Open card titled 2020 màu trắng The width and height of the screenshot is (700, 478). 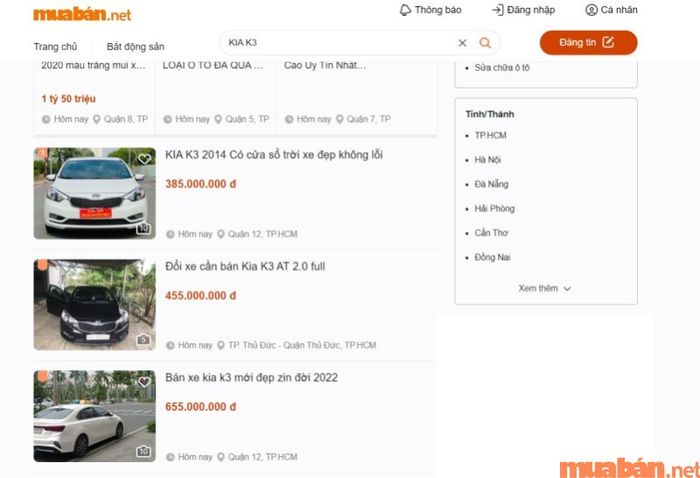coord(93,65)
